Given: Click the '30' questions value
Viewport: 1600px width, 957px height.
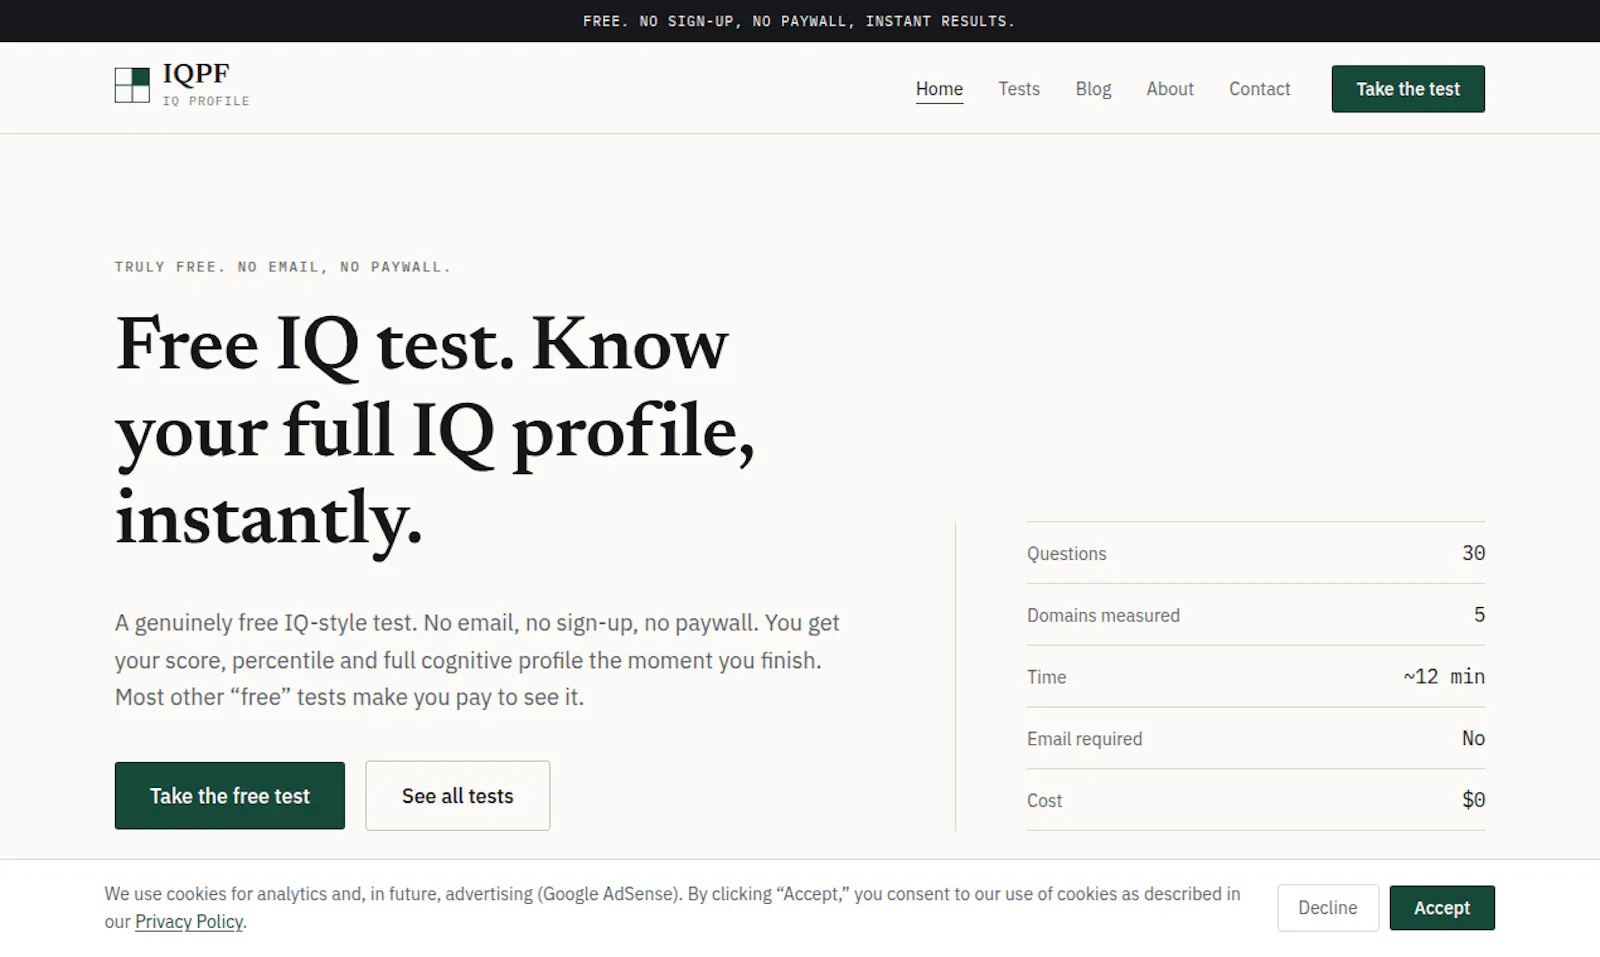Looking at the screenshot, I should pyautogui.click(x=1473, y=553).
